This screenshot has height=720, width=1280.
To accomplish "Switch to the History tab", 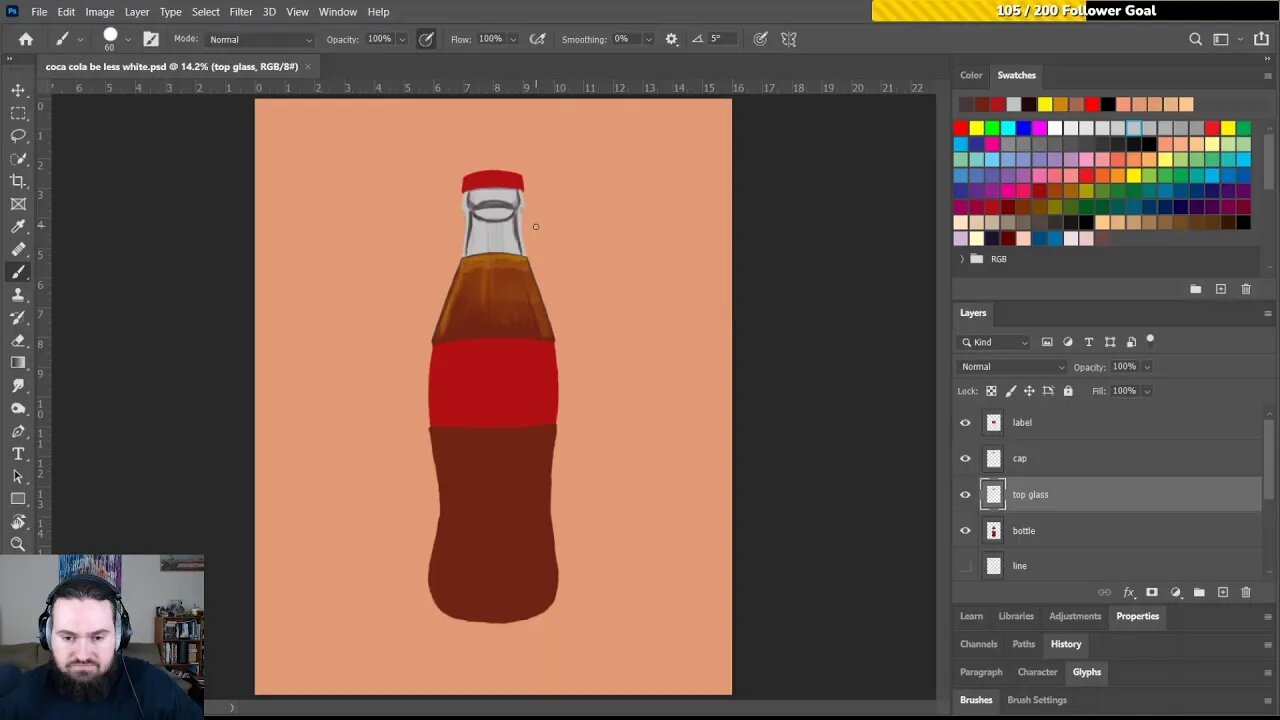I will [x=1066, y=644].
